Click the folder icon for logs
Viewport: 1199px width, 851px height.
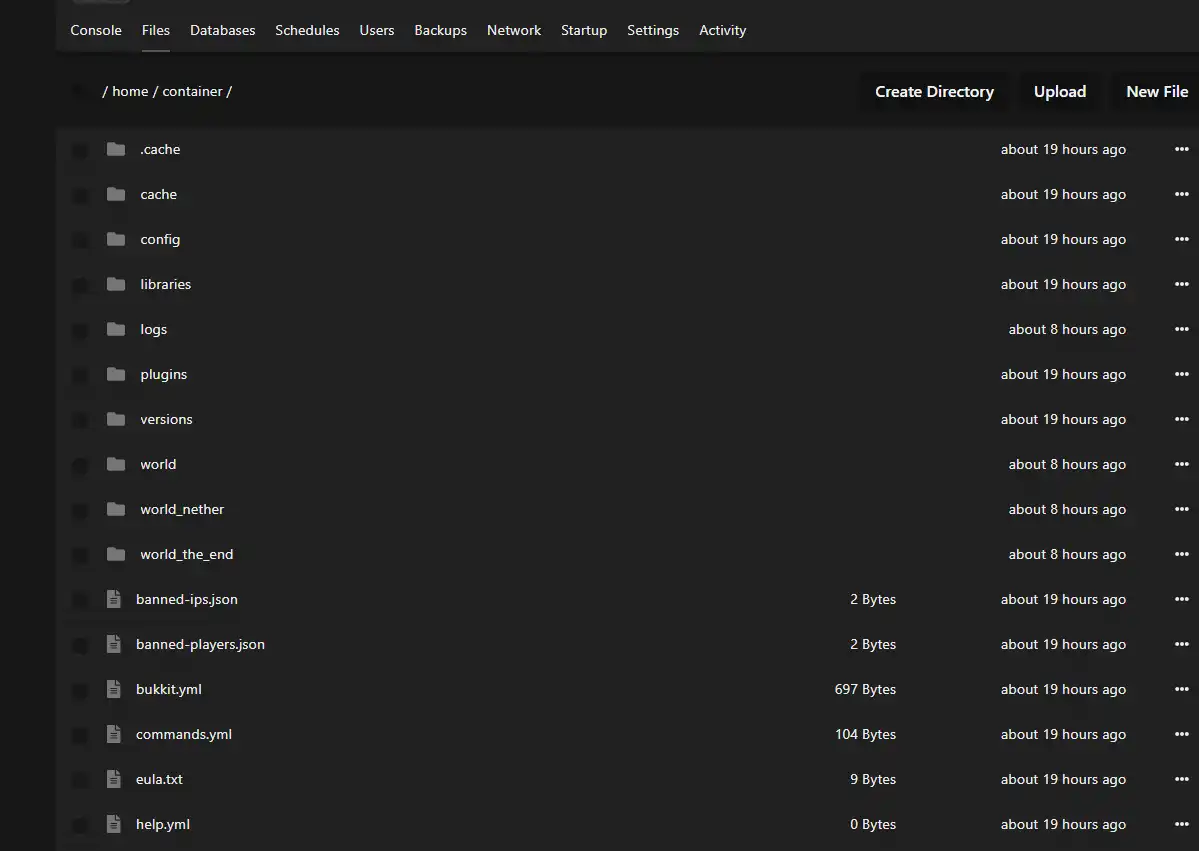coord(116,329)
